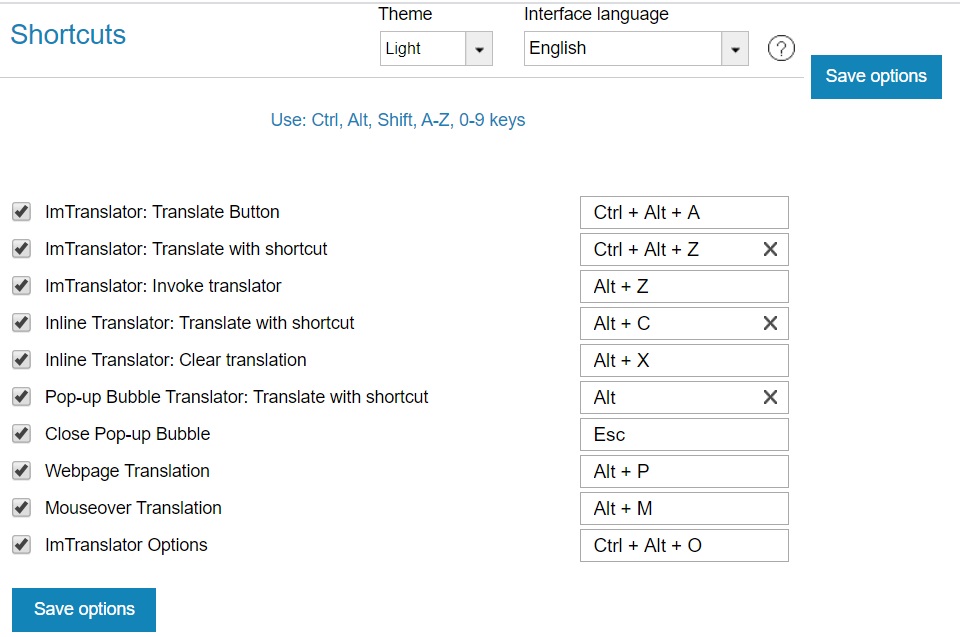Screen dimensions: 960x637
Task: Click the 'ImTranslator: Translate Button' label
Action: [162, 212]
